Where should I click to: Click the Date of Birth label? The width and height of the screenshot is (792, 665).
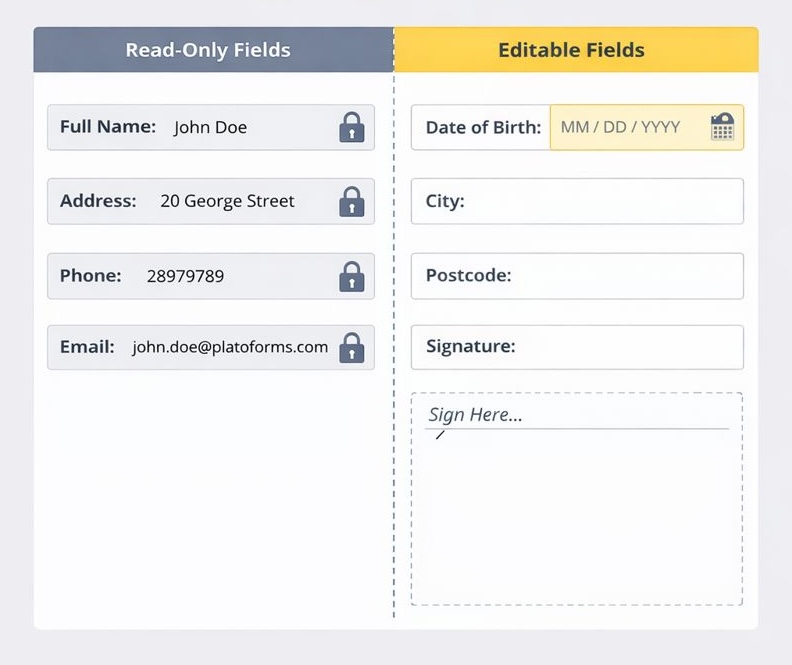click(x=483, y=127)
